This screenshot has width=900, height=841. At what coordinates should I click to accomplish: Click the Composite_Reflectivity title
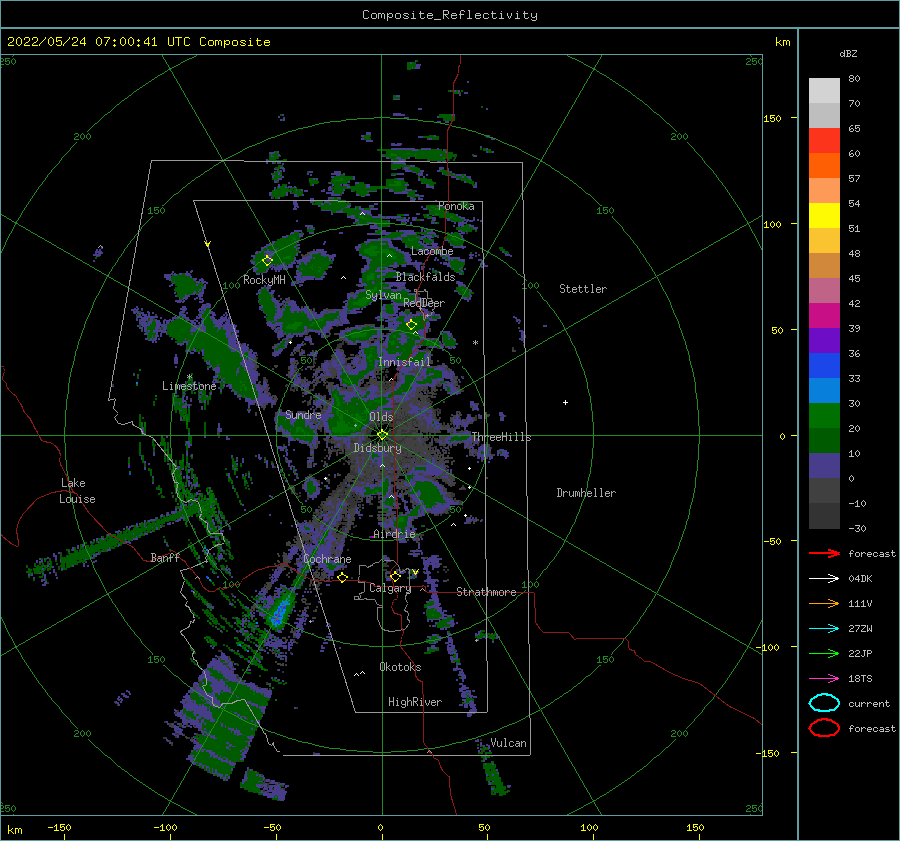click(x=450, y=15)
